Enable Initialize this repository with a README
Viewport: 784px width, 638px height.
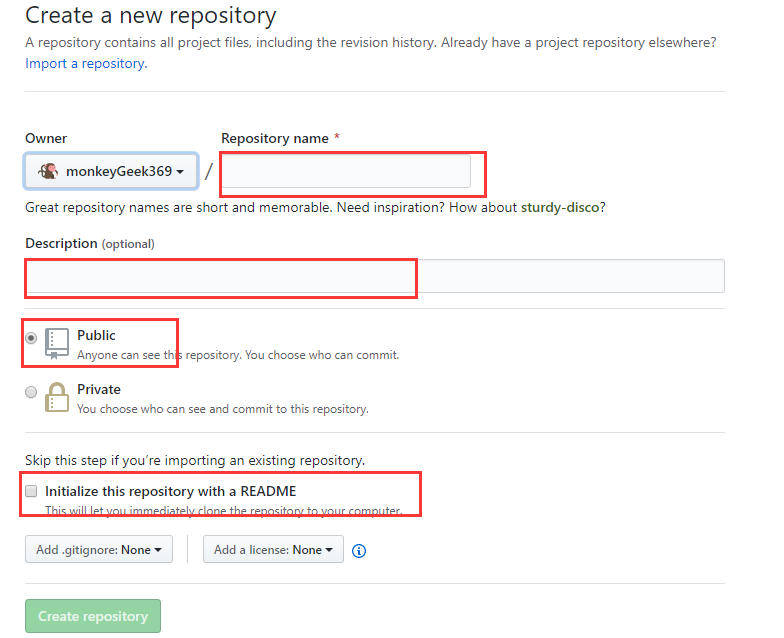click(31, 491)
